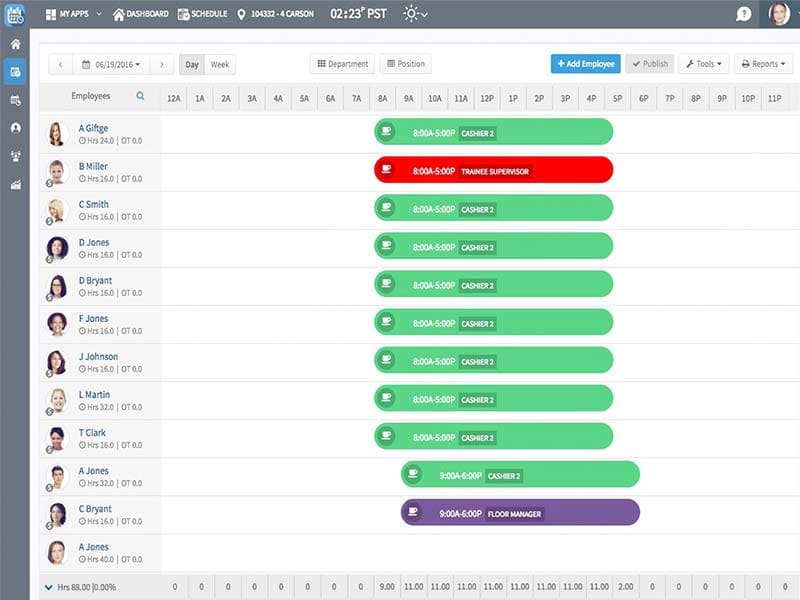800x600 pixels.
Task: Select D Bryant cashier 2 shift
Action: [493, 284]
